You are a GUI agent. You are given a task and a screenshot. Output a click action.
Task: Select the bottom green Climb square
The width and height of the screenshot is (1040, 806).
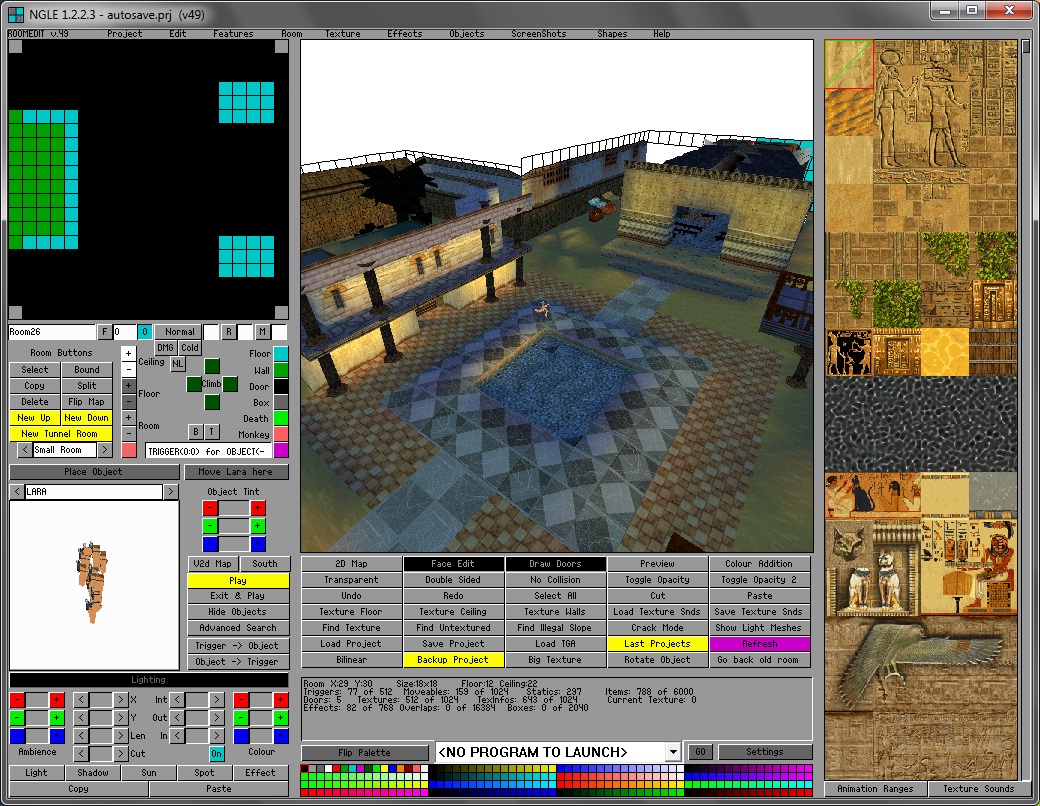[x=212, y=402]
